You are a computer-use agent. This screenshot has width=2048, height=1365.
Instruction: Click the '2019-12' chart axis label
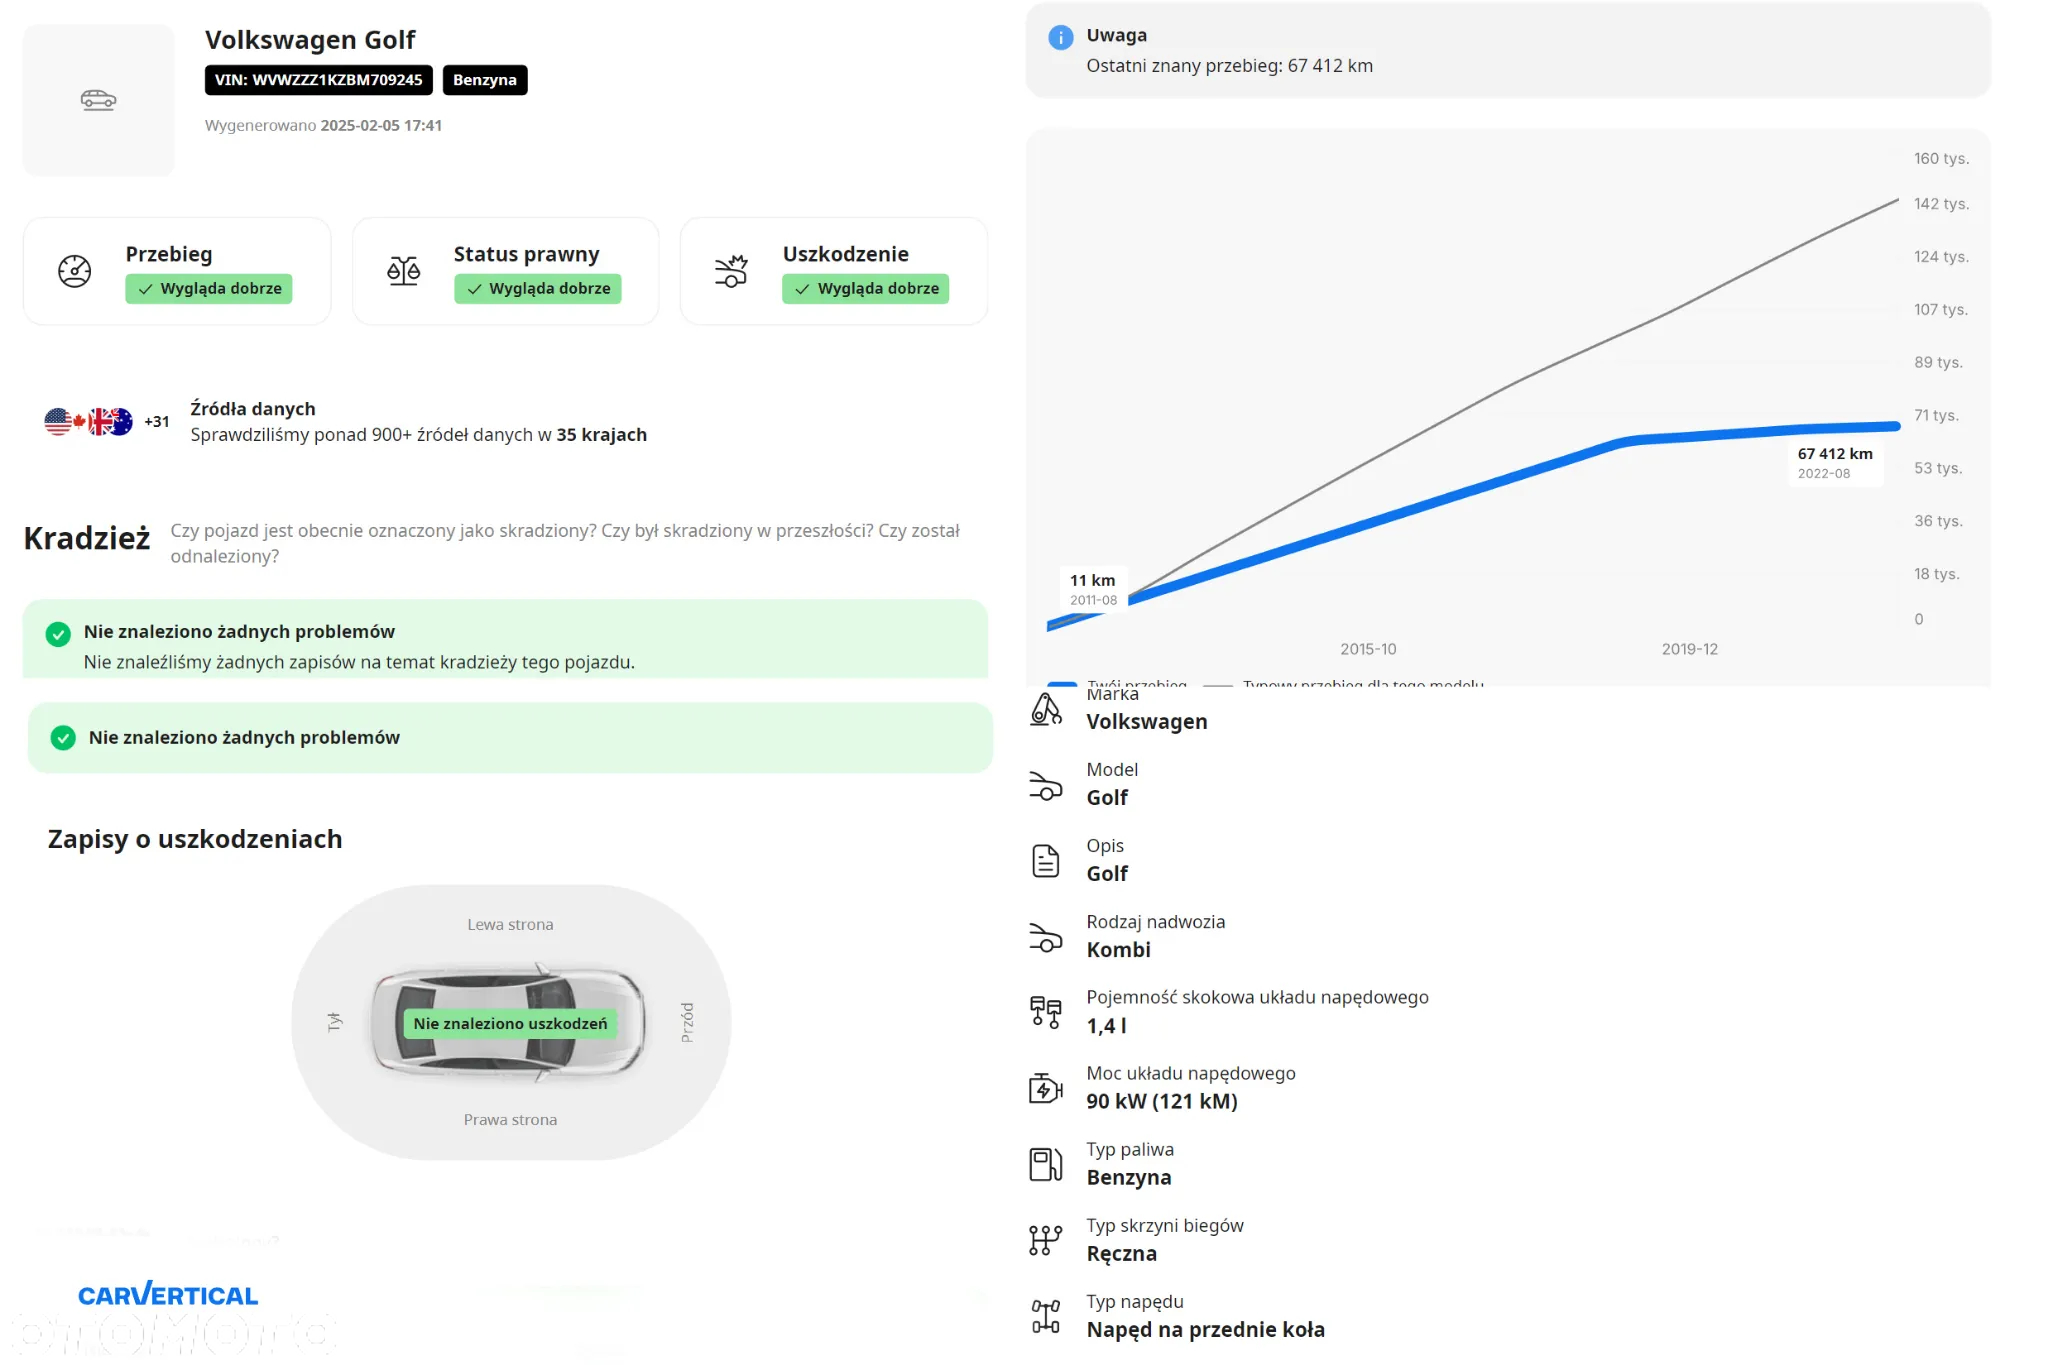(x=1690, y=649)
